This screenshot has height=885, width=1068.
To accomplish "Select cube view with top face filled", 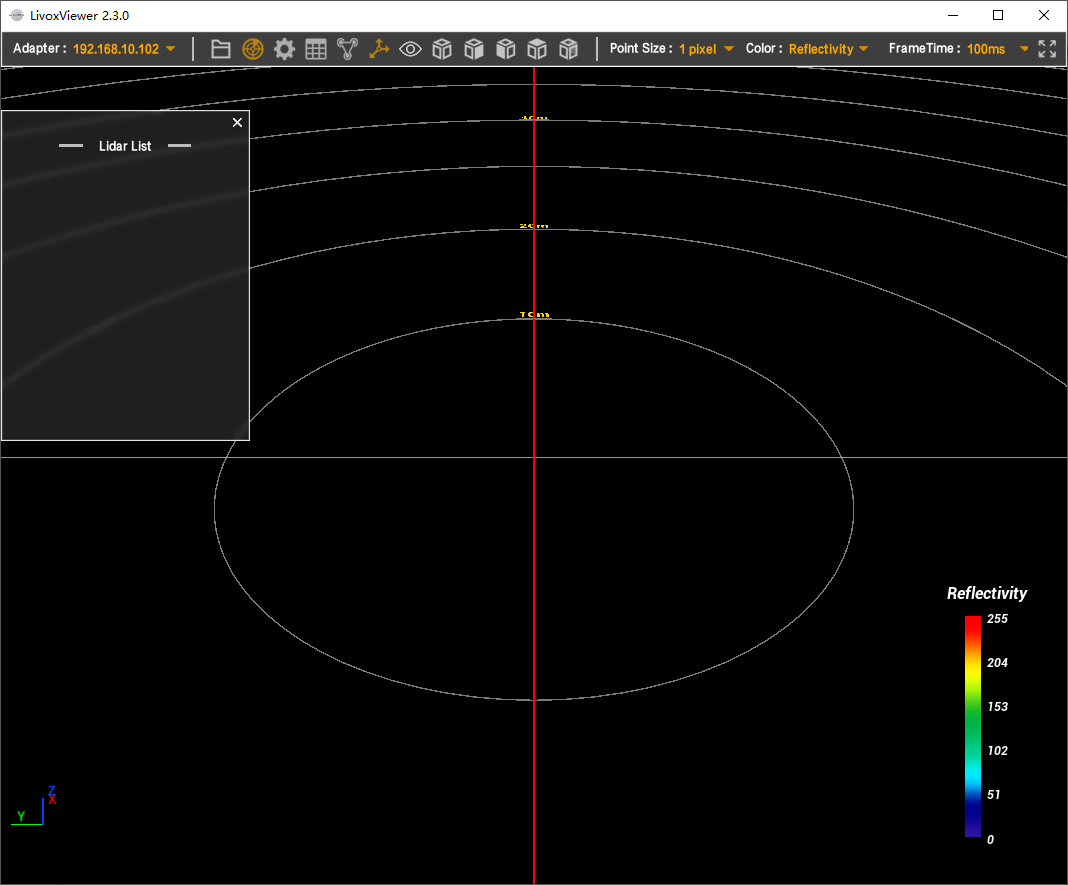I will point(537,49).
